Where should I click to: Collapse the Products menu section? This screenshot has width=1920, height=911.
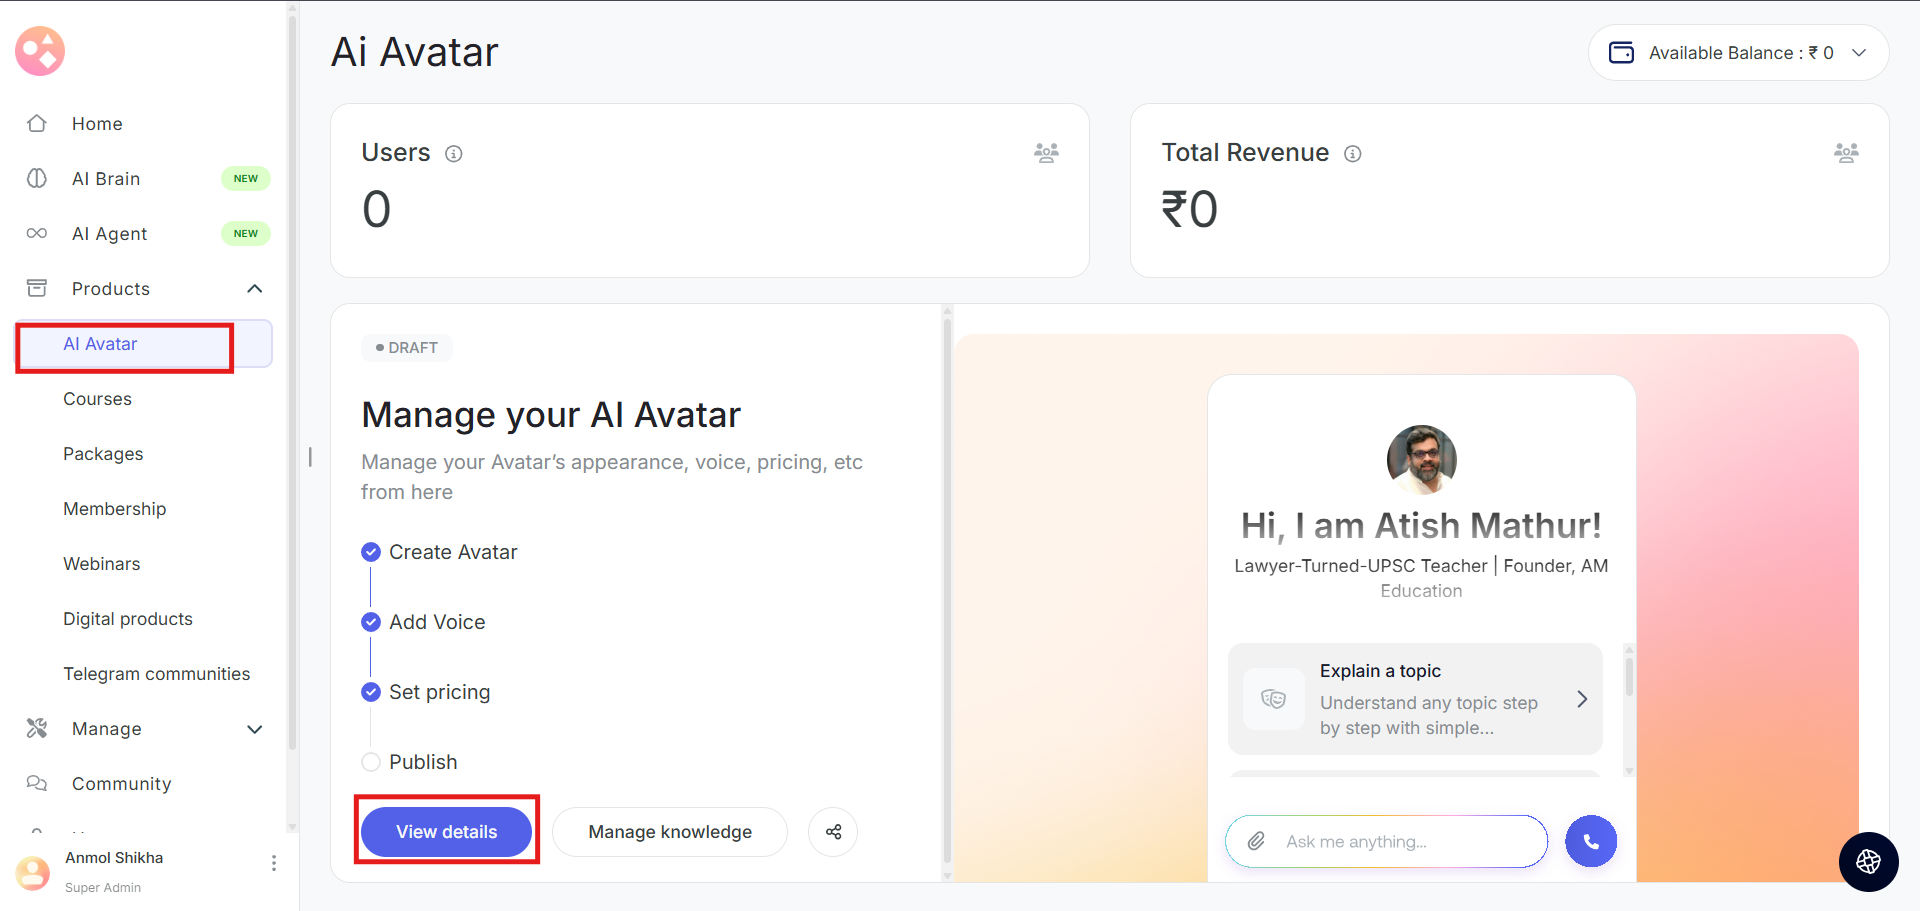pos(255,289)
